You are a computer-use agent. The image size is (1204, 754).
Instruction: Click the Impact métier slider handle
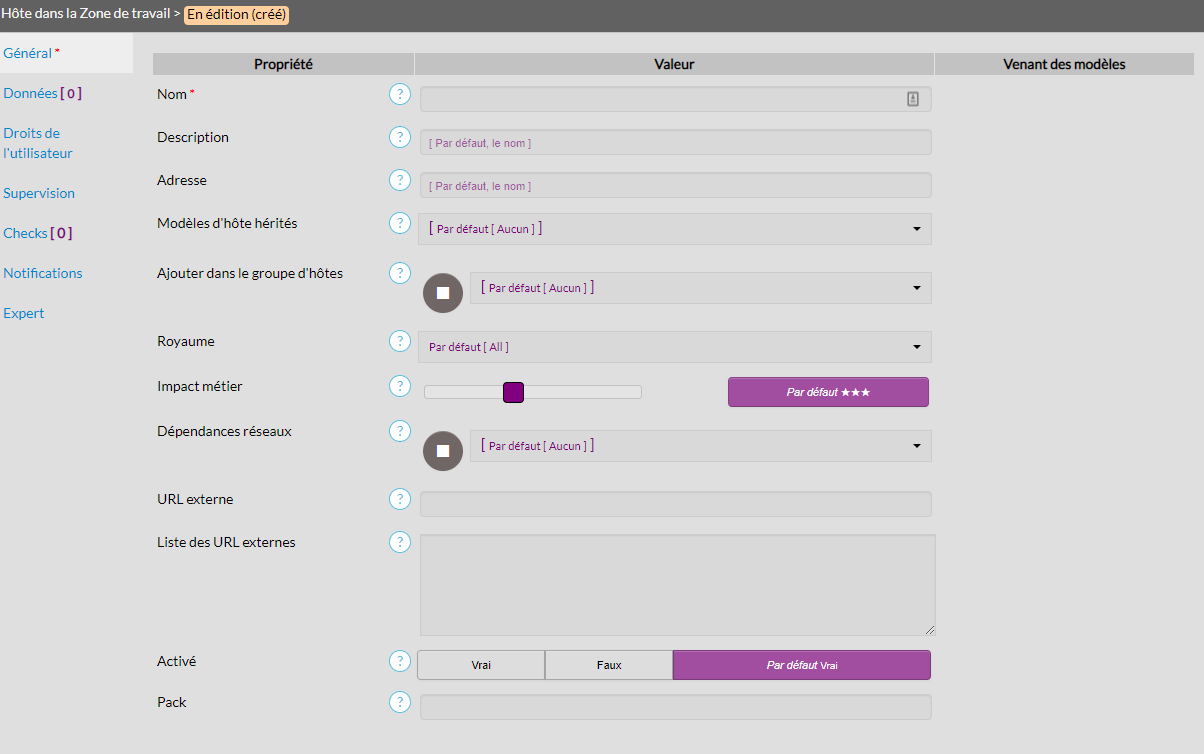point(513,392)
